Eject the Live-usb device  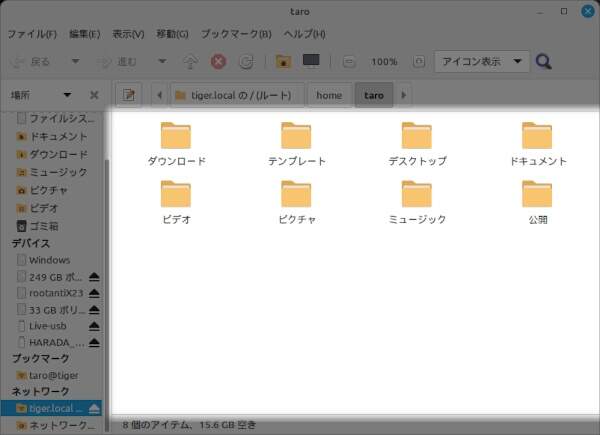[x=94, y=326]
